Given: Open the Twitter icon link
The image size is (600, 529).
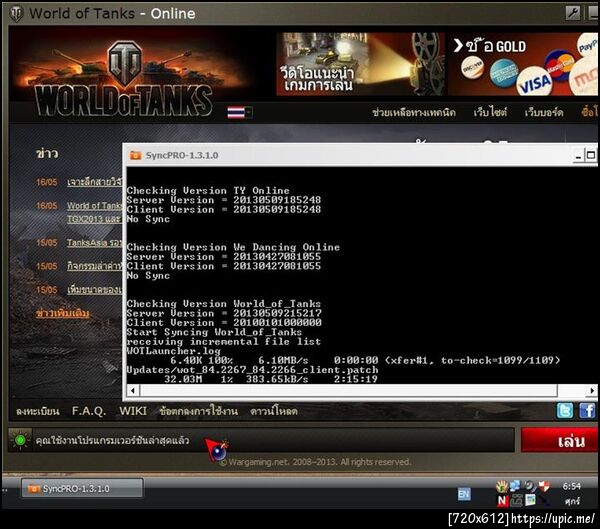Looking at the screenshot, I should coord(565,411).
